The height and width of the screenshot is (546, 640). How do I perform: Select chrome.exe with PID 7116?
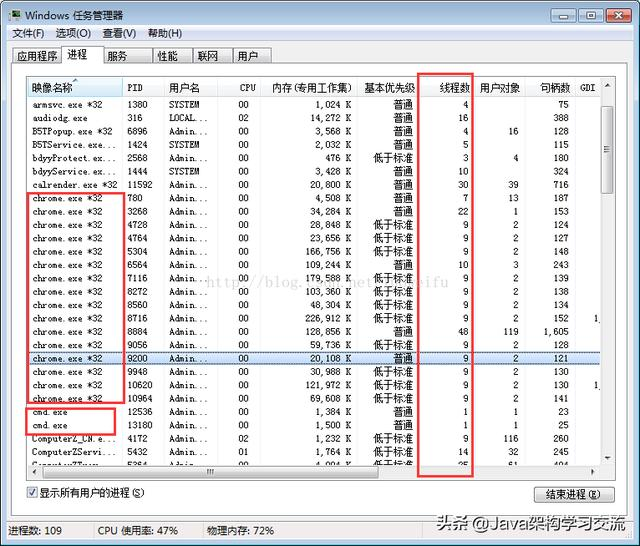[x=314, y=278]
